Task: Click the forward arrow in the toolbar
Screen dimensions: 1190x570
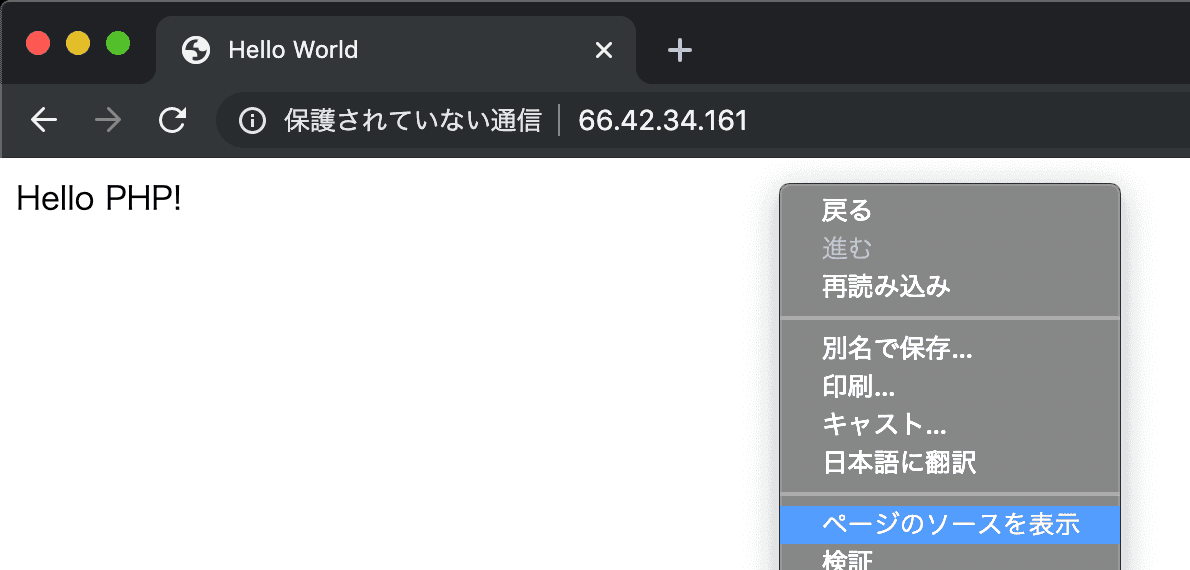Action: pyautogui.click(x=108, y=121)
